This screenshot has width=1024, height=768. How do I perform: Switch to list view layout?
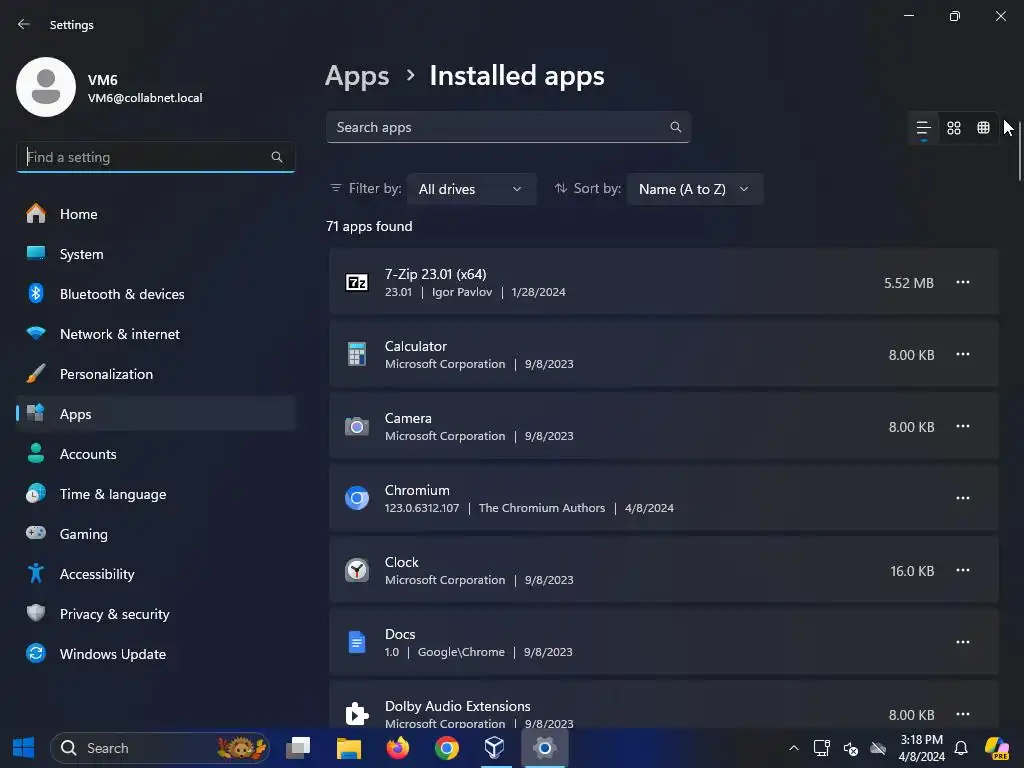pyautogui.click(x=923, y=128)
